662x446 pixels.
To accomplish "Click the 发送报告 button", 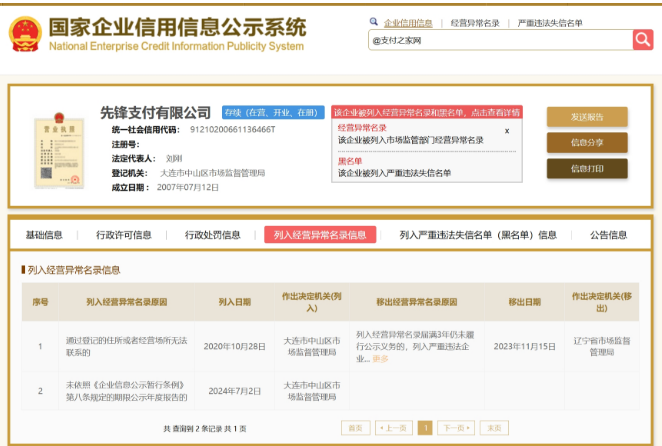I will 587,117.
